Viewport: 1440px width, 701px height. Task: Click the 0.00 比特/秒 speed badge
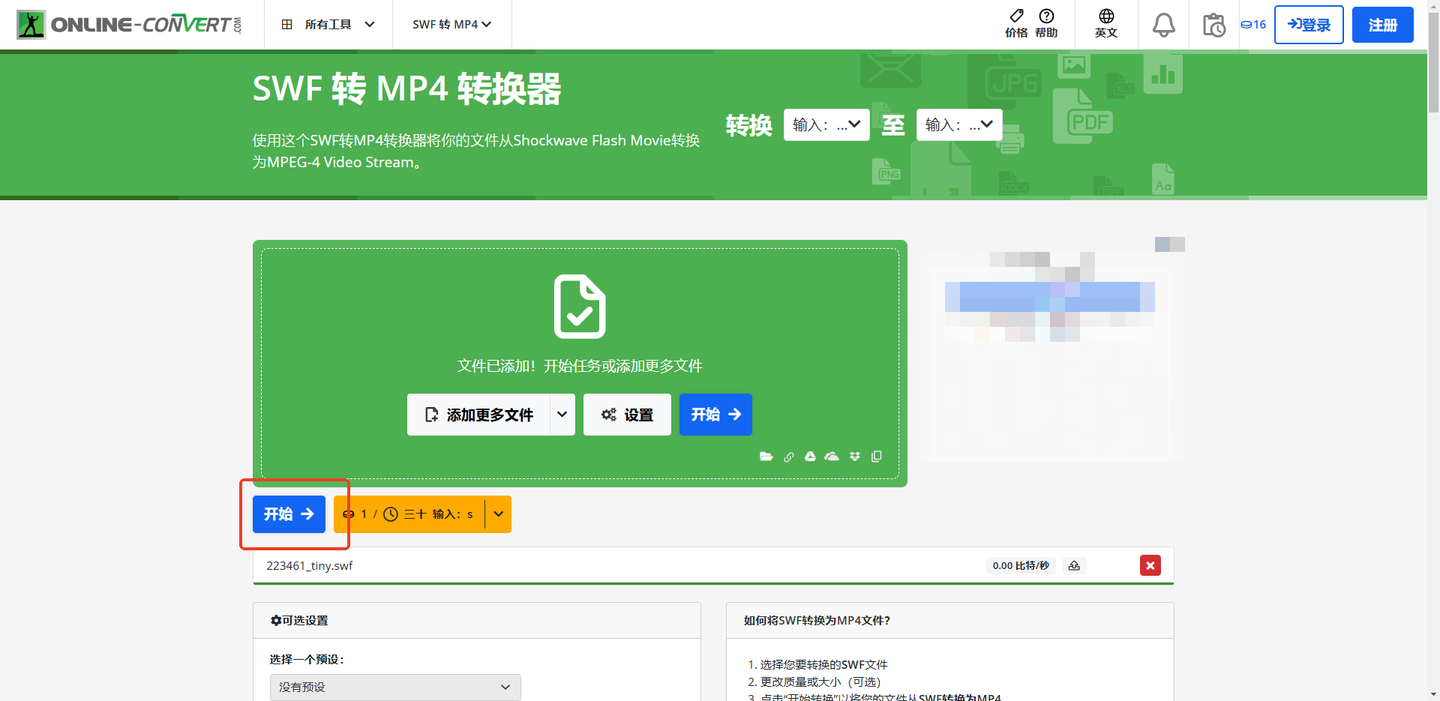click(x=1020, y=566)
